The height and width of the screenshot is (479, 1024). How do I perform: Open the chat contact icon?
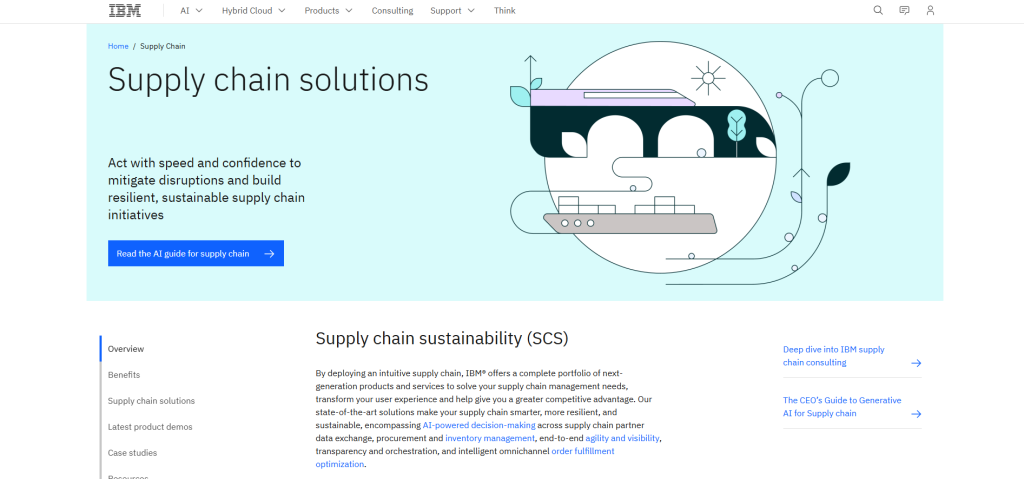[x=904, y=10]
